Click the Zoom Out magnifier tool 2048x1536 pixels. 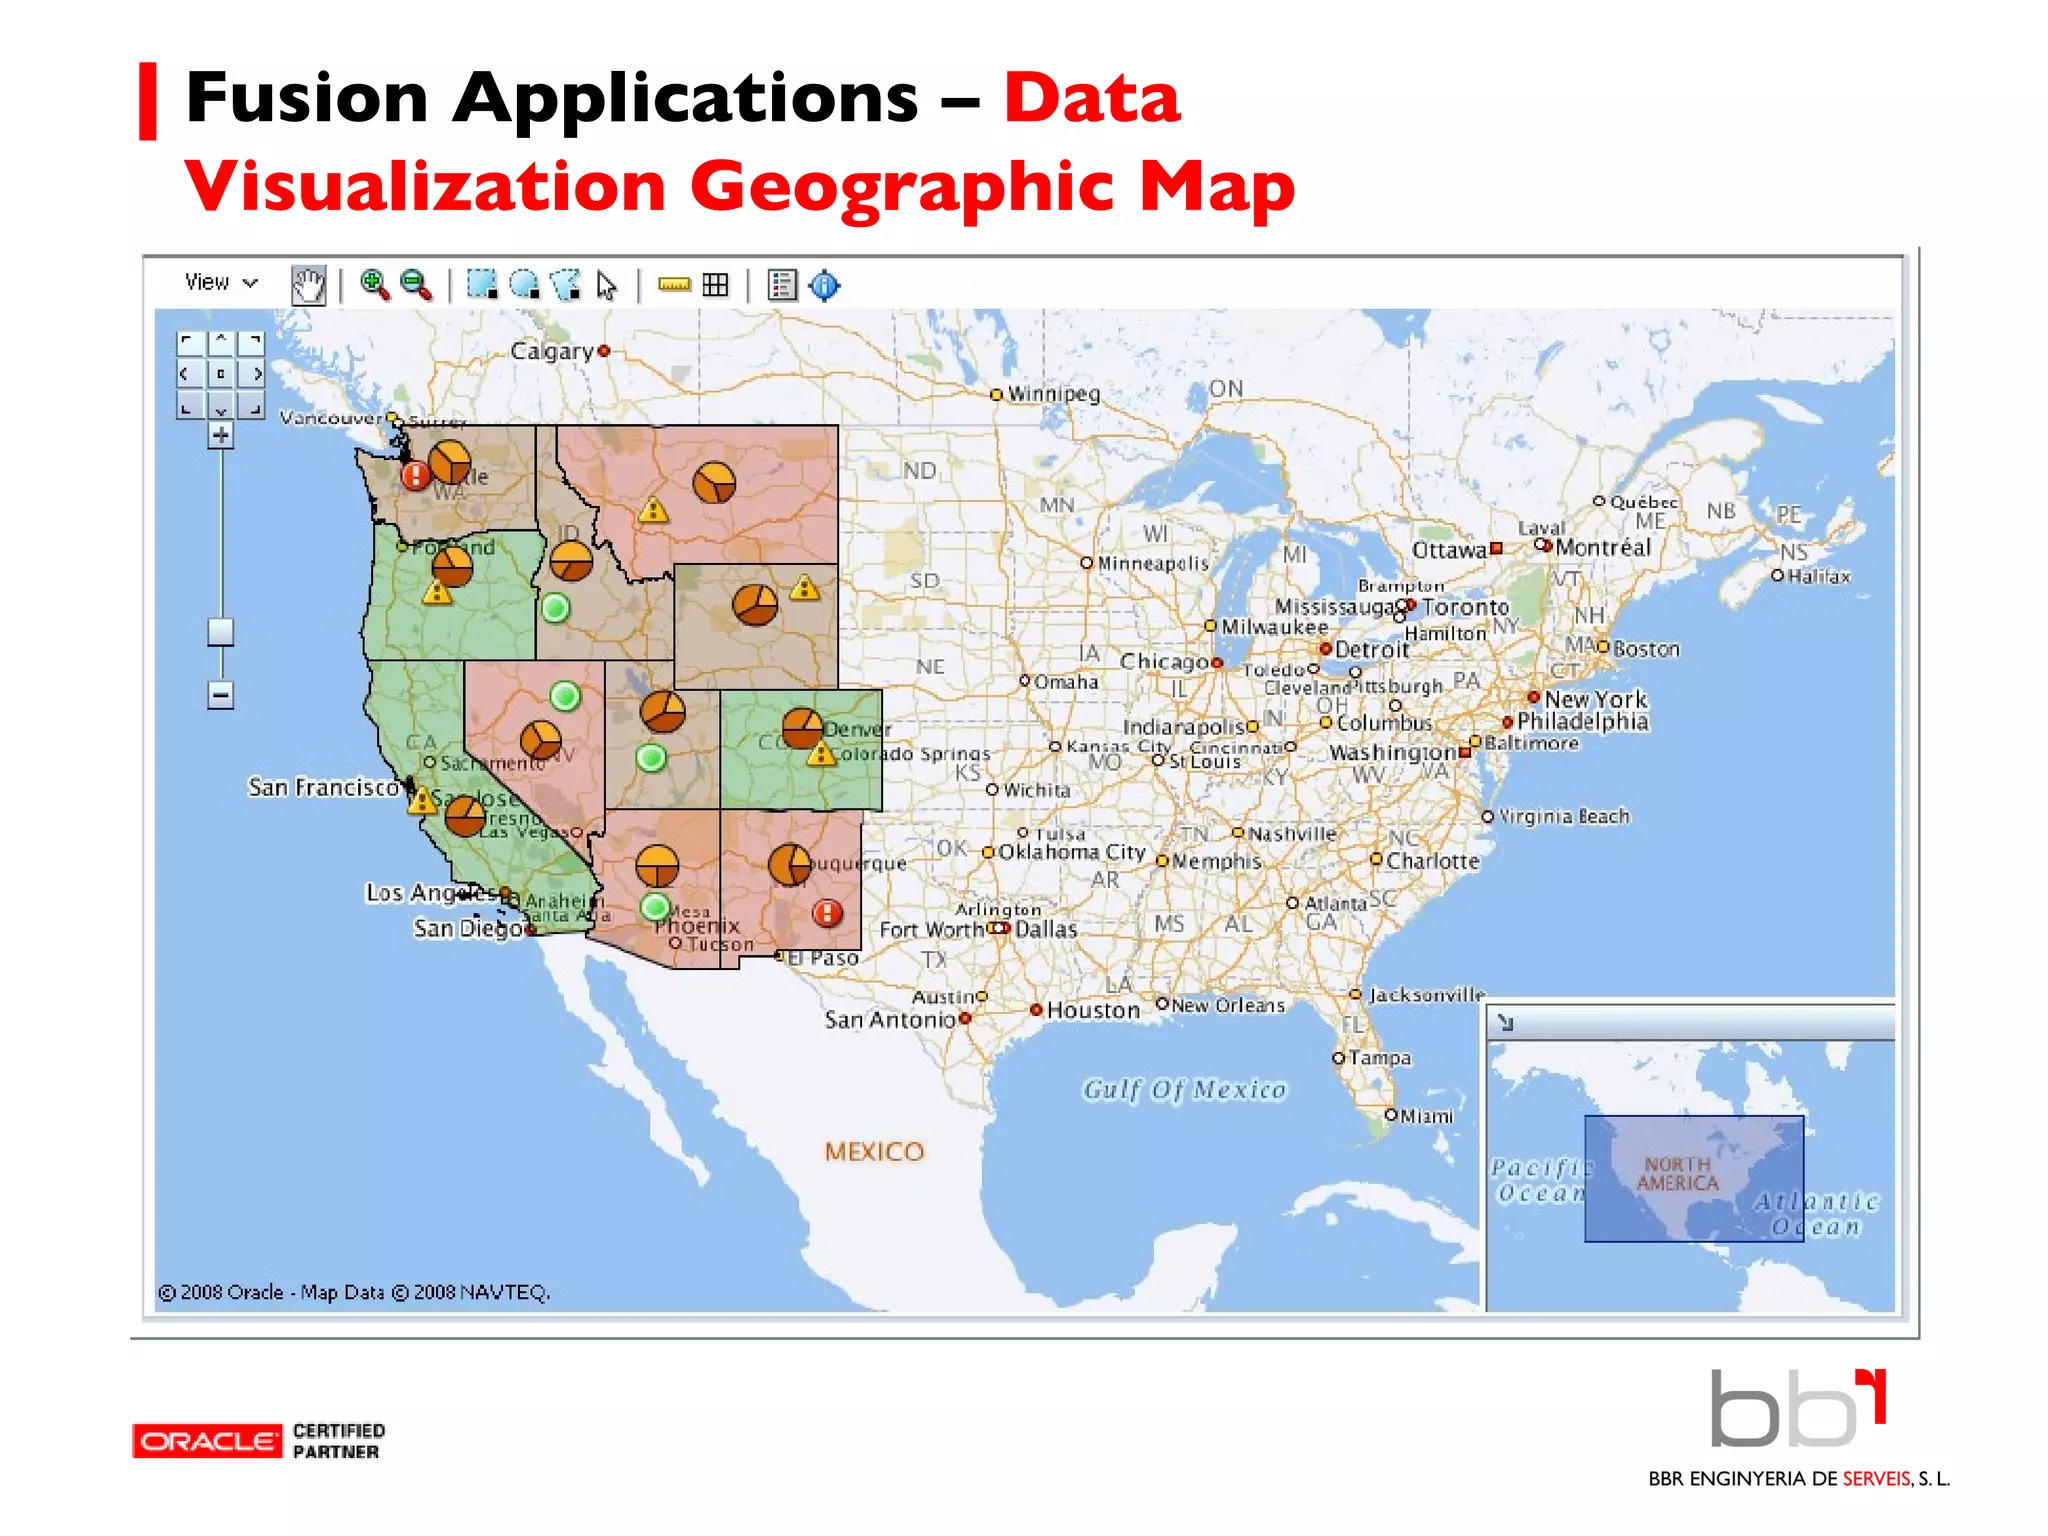click(416, 285)
